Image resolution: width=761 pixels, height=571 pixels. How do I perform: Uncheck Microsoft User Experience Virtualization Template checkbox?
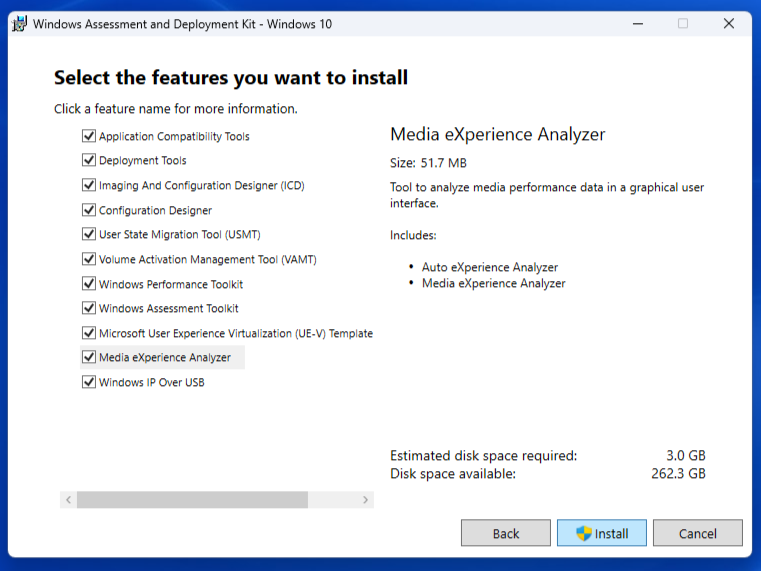coord(89,333)
